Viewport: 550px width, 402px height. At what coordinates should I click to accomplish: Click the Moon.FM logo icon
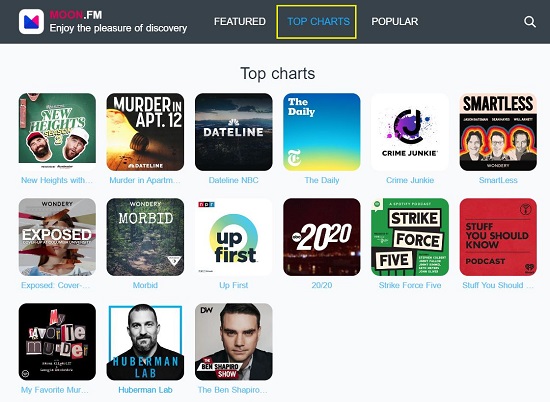coord(31,21)
